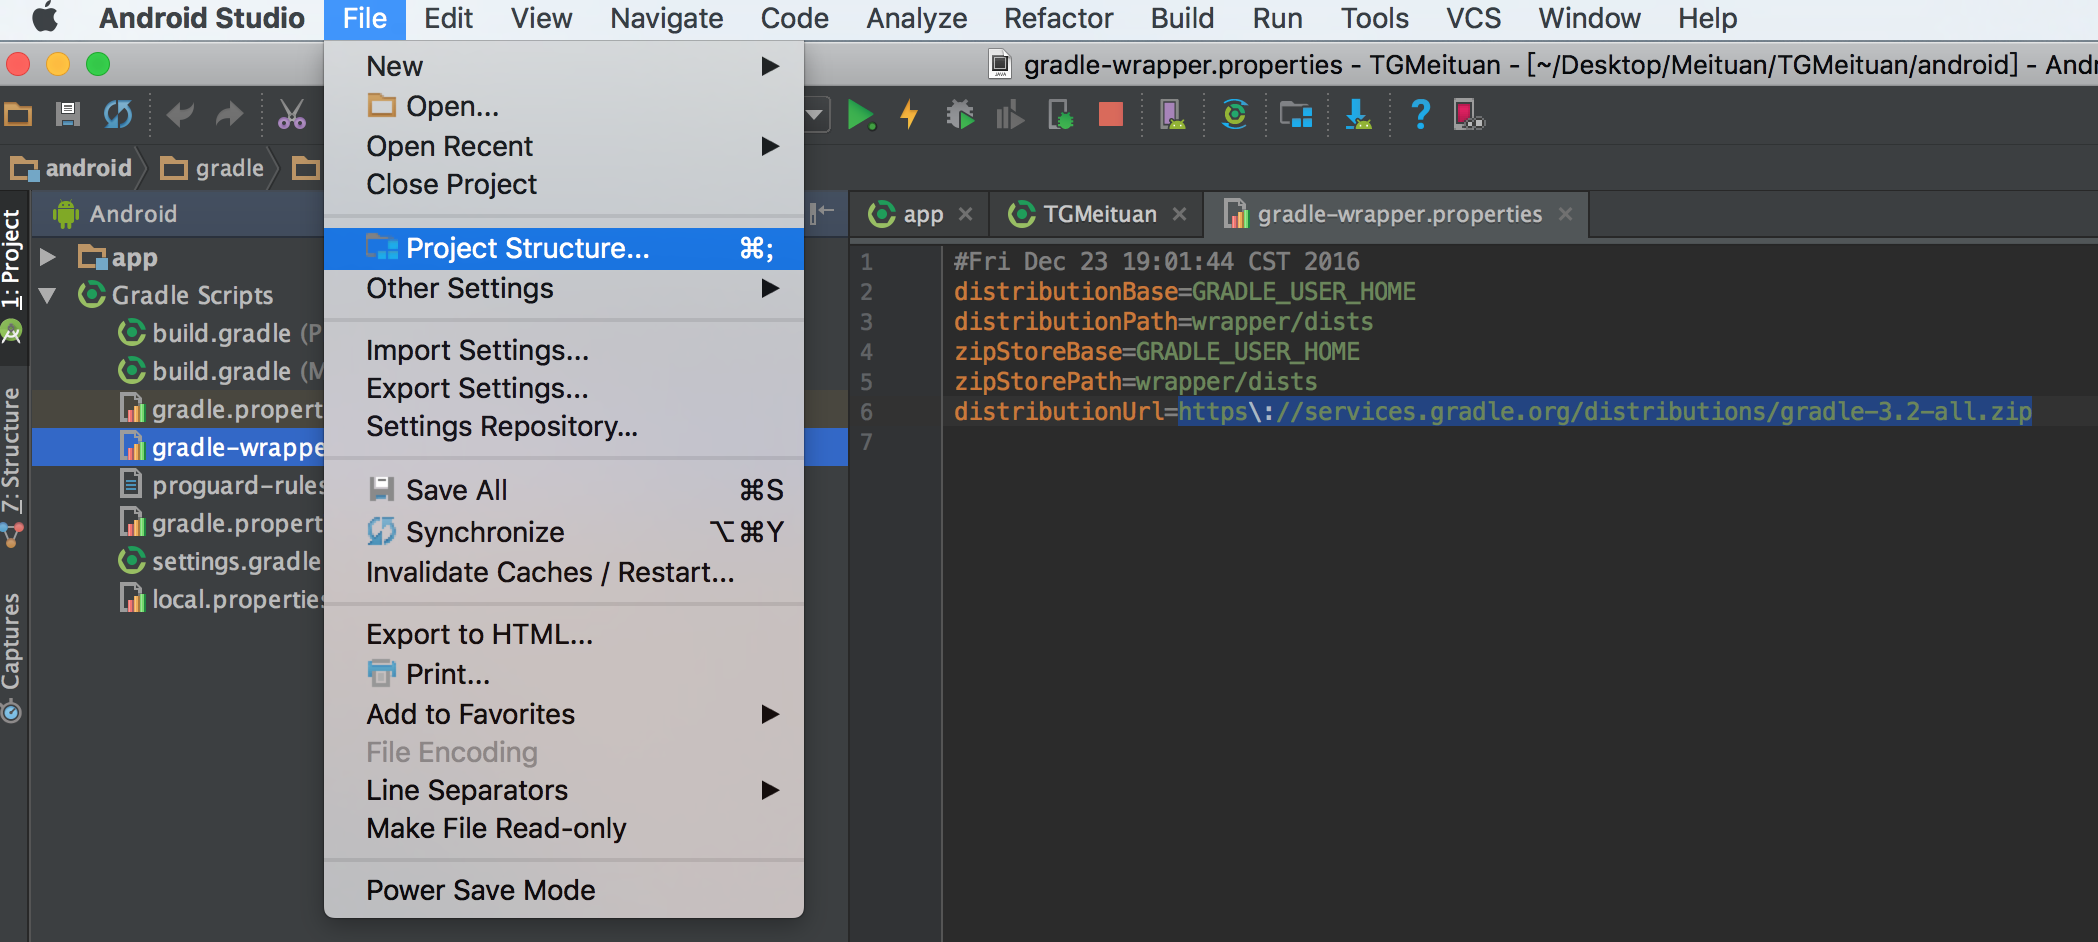Open the Navigate menu
This screenshot has height=942, width=2098.
(x=666, y=18)
